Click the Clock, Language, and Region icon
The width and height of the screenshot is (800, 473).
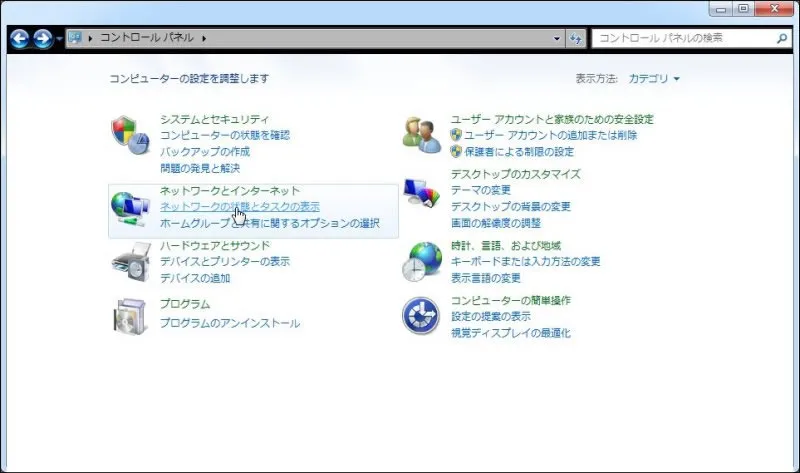[421, 261]
